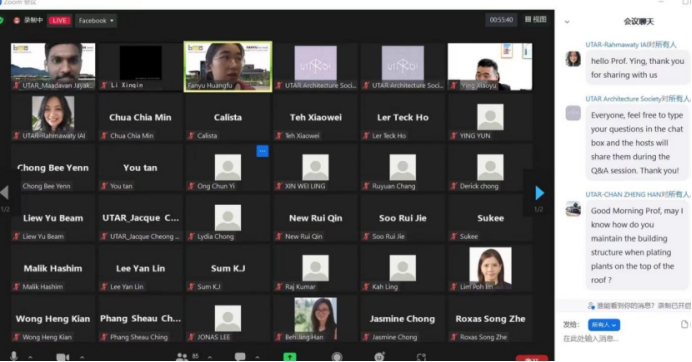Open the chat recipient 所有人 dropdown
This screenshot has height=362, width=692.
tap(603, 325)
